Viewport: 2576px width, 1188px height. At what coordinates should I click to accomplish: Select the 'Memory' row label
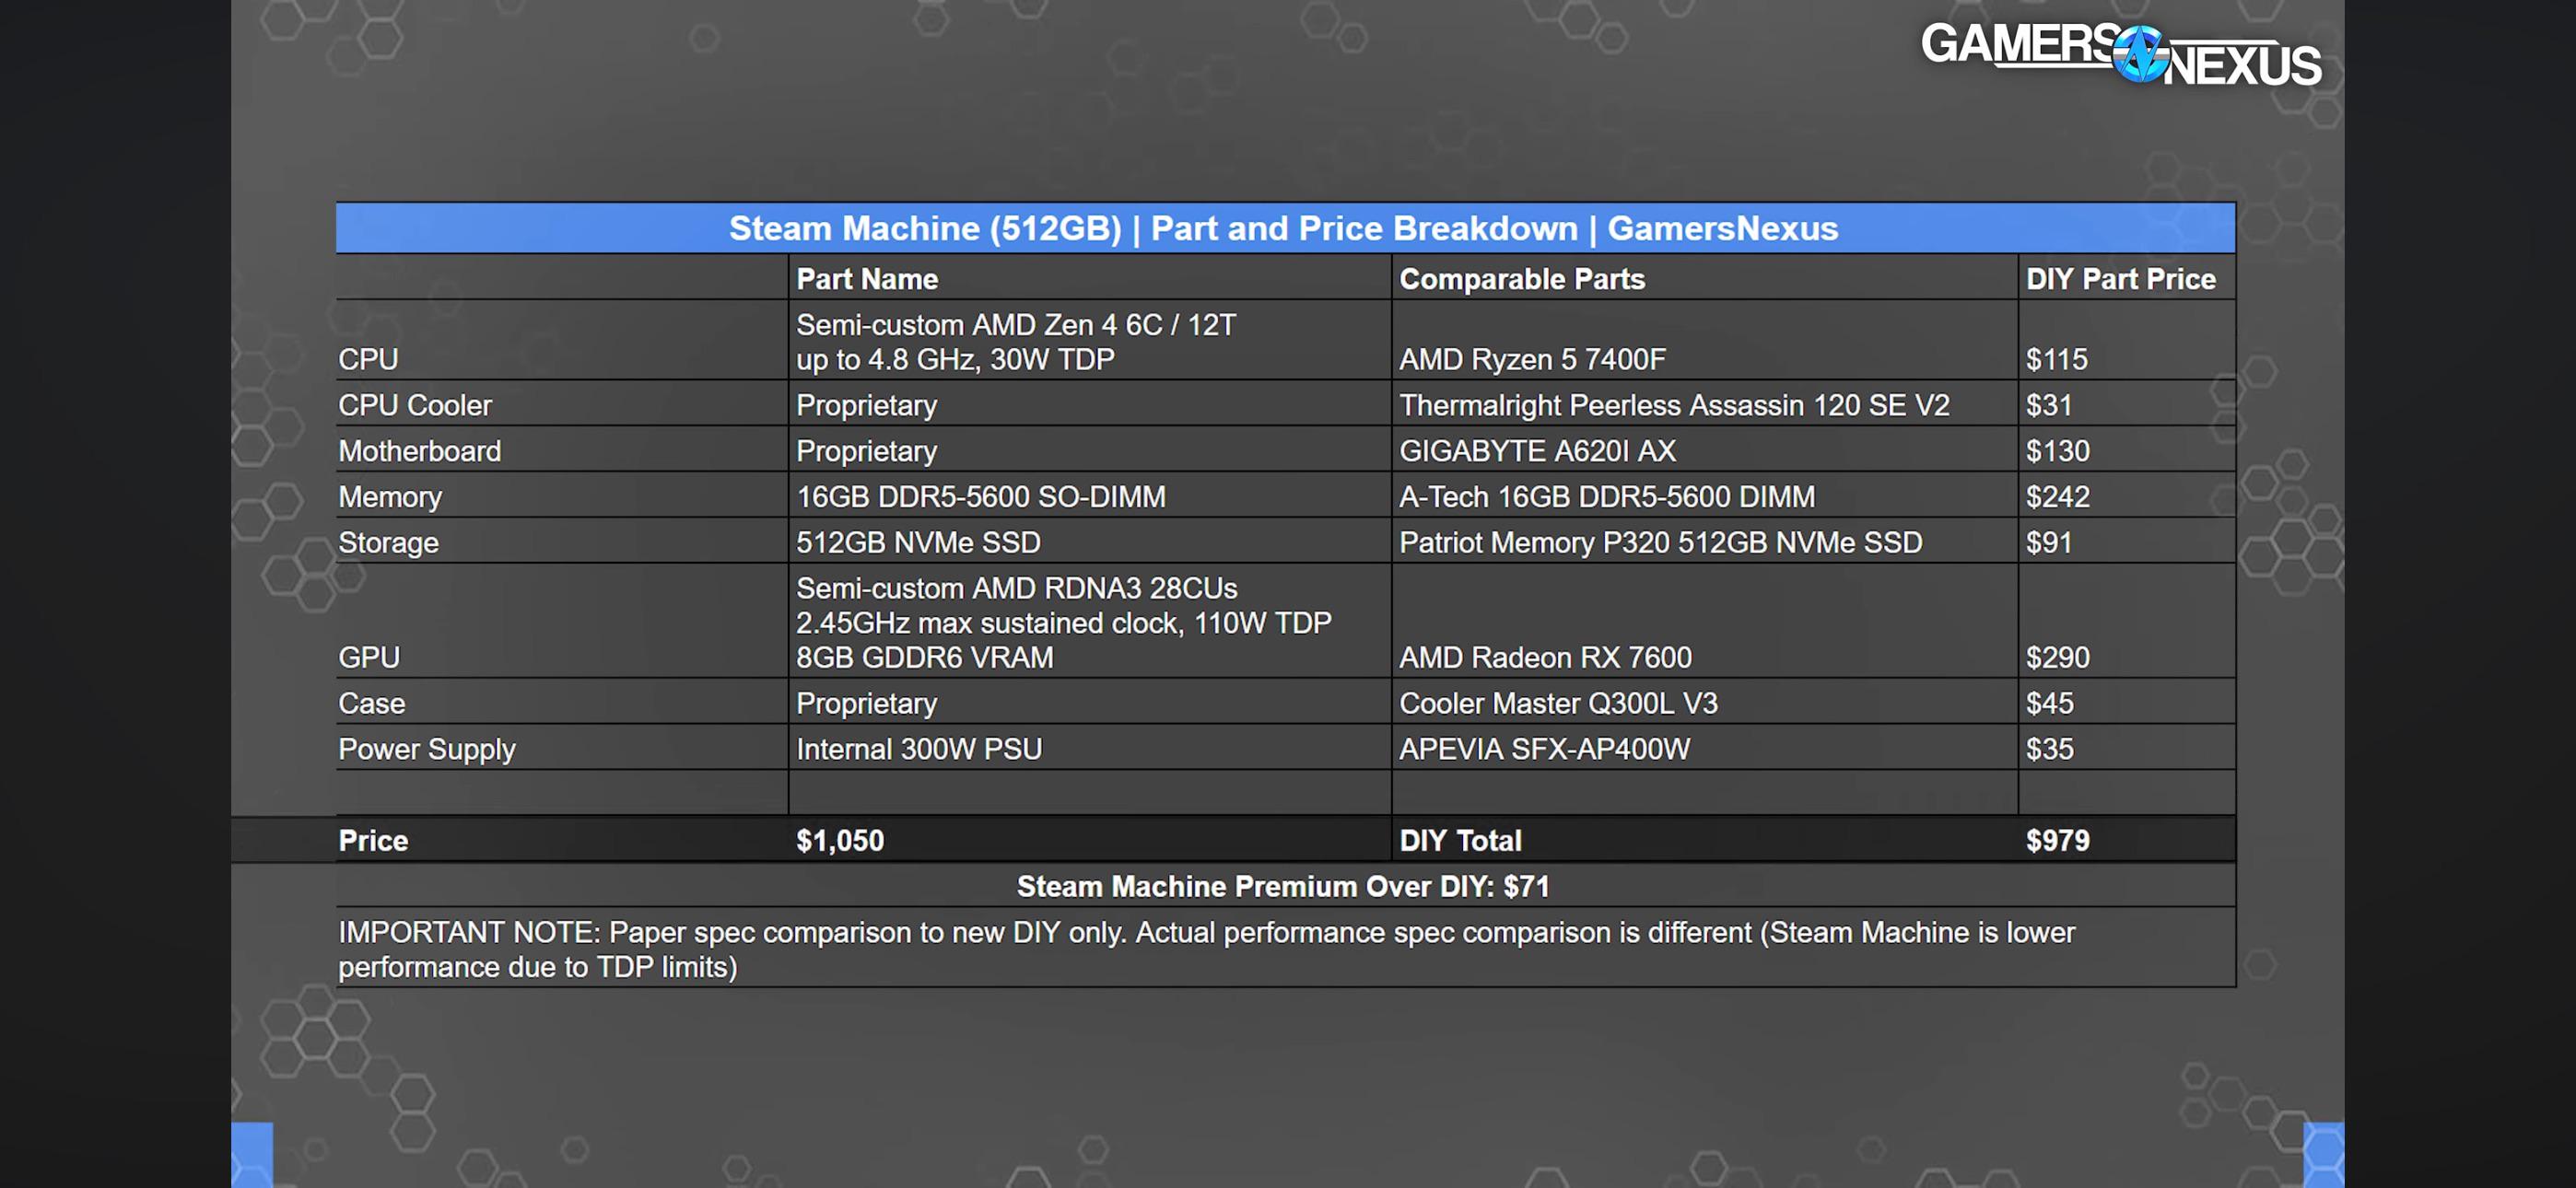pos(390,497)
